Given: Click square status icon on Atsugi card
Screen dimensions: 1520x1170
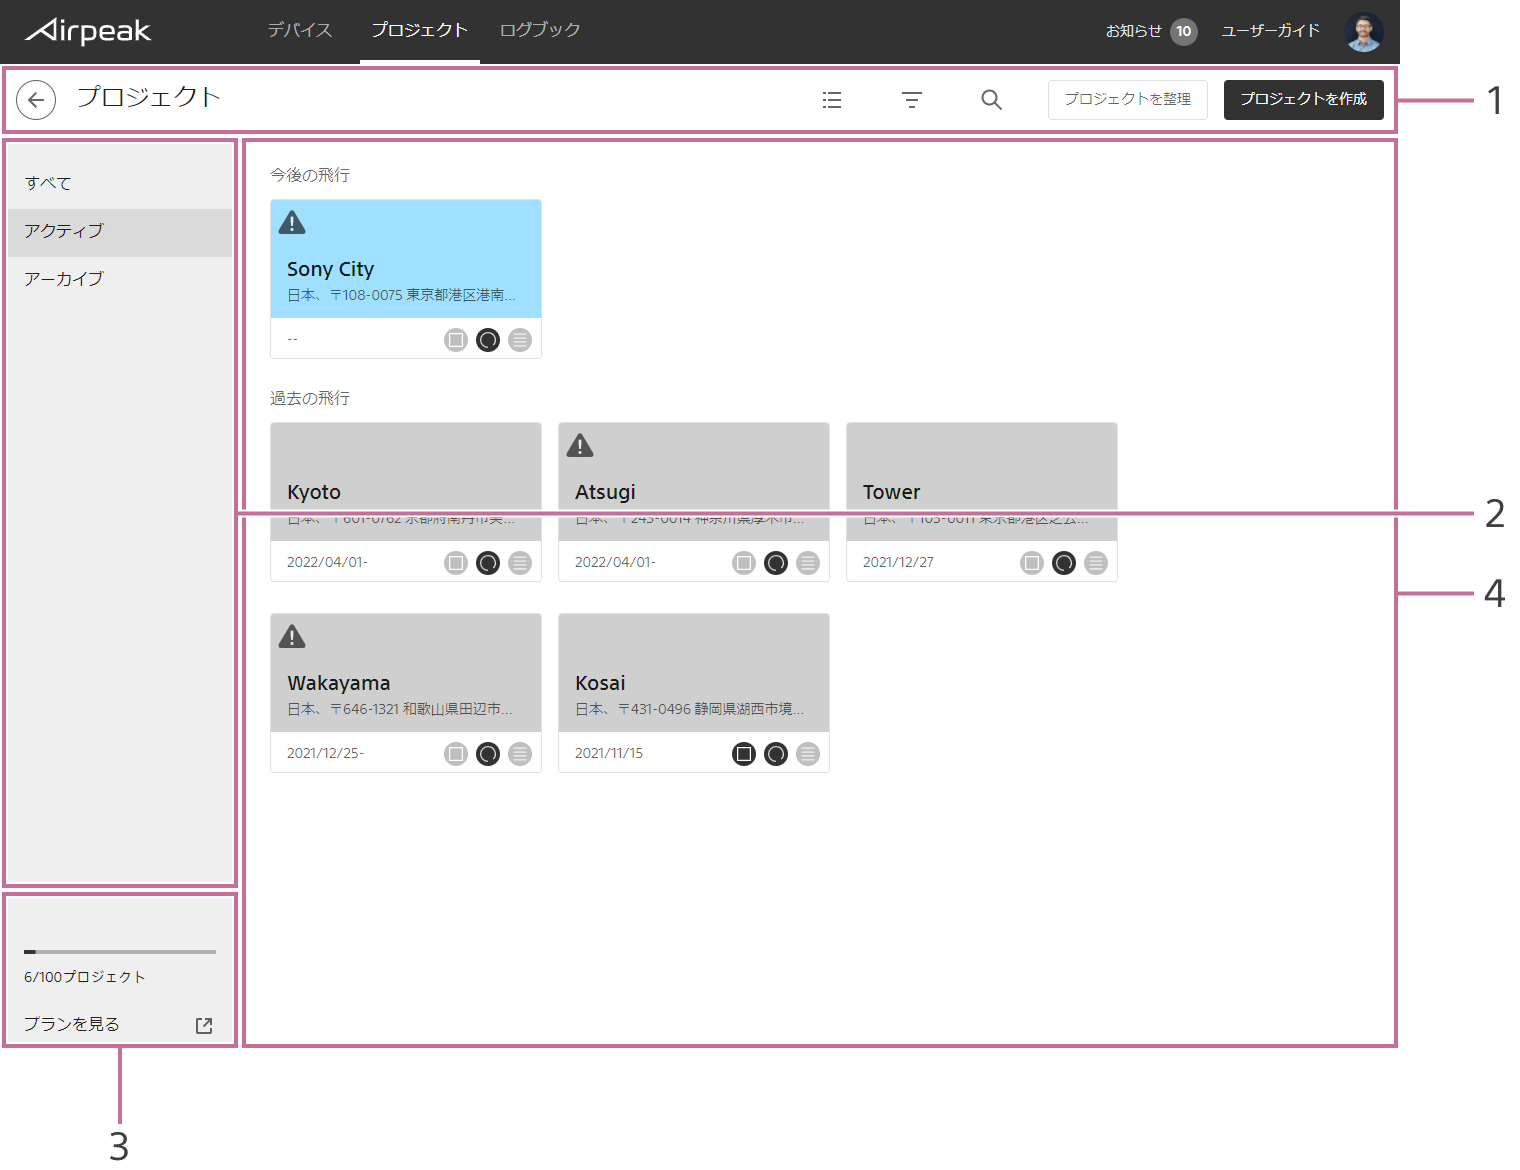Looking at the screenshot, I should click(744, 563).
